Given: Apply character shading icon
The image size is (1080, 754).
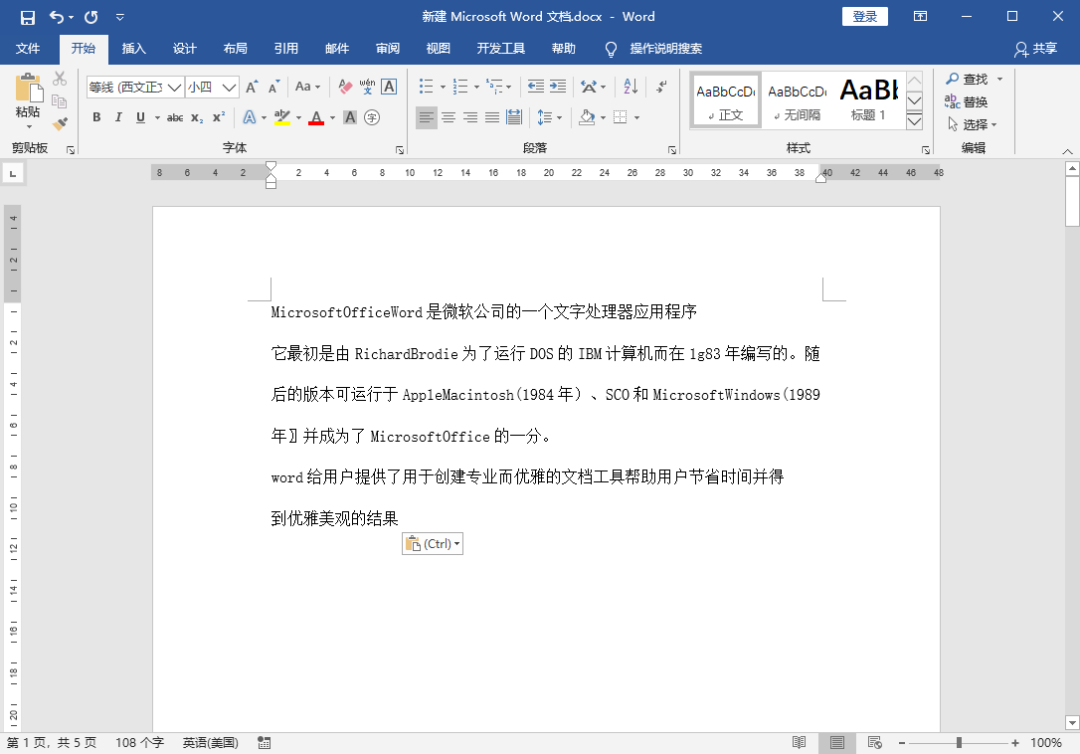Looking at the screenshot, I should (x=350, y=118).
